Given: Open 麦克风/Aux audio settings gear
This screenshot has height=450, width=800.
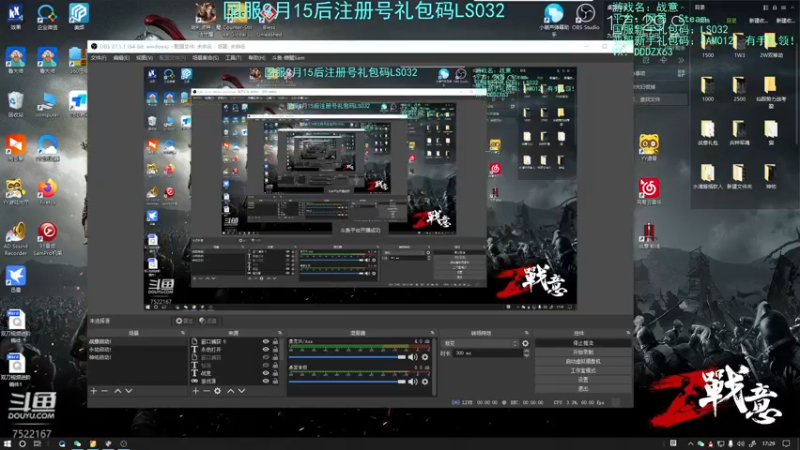Looking at the screenshot, I should tap(425, 357).
